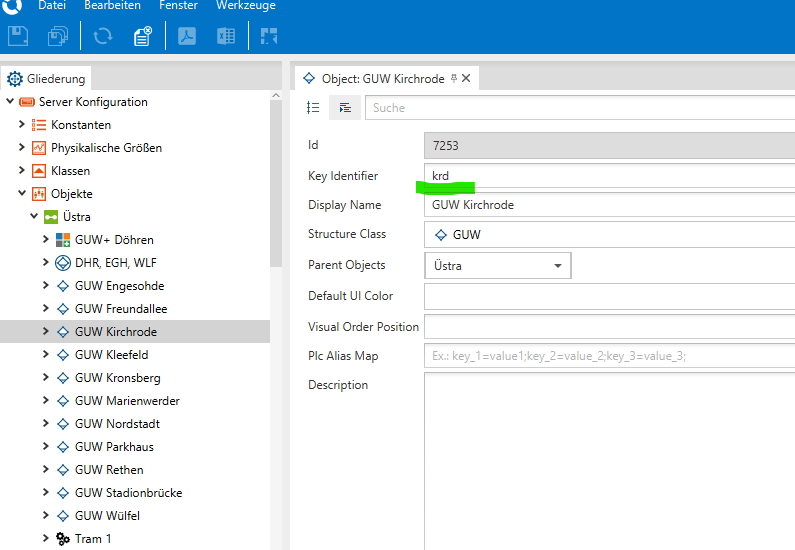The width and height of the screenshot is (795, 550).
Task: Click the list view icon beside search
Action: click(313, 107)
